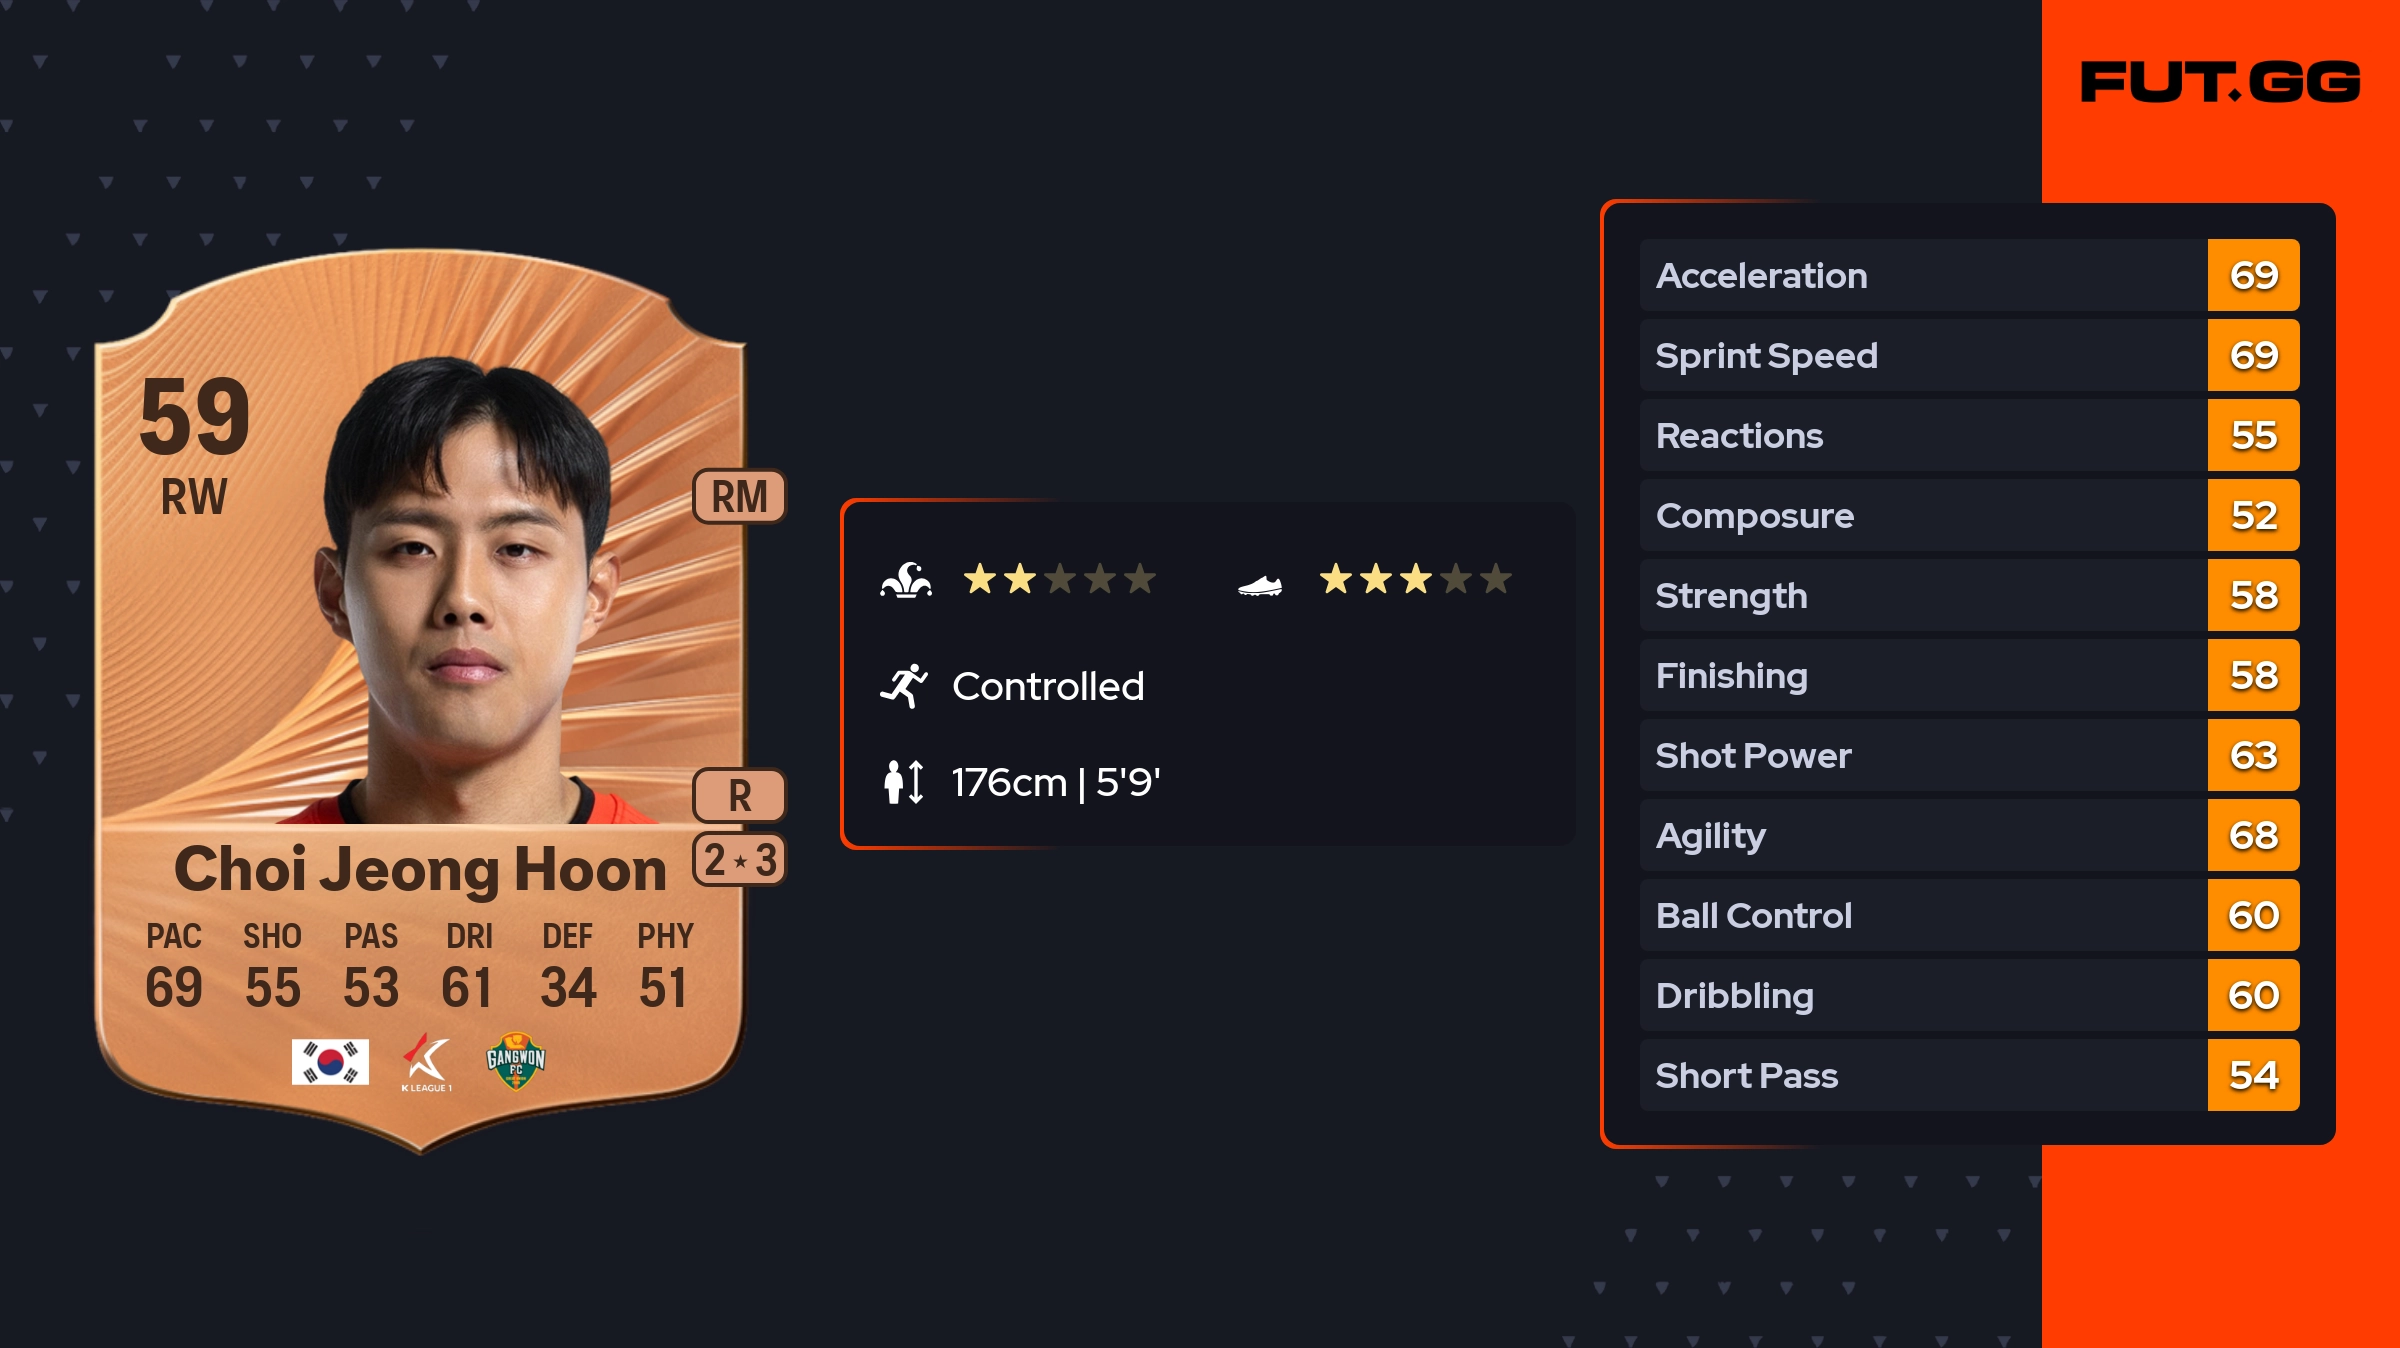Click the weak foot boot icon
Image resolution: width=2400 pixels, height=1348 pixels.
[1259, 585]
